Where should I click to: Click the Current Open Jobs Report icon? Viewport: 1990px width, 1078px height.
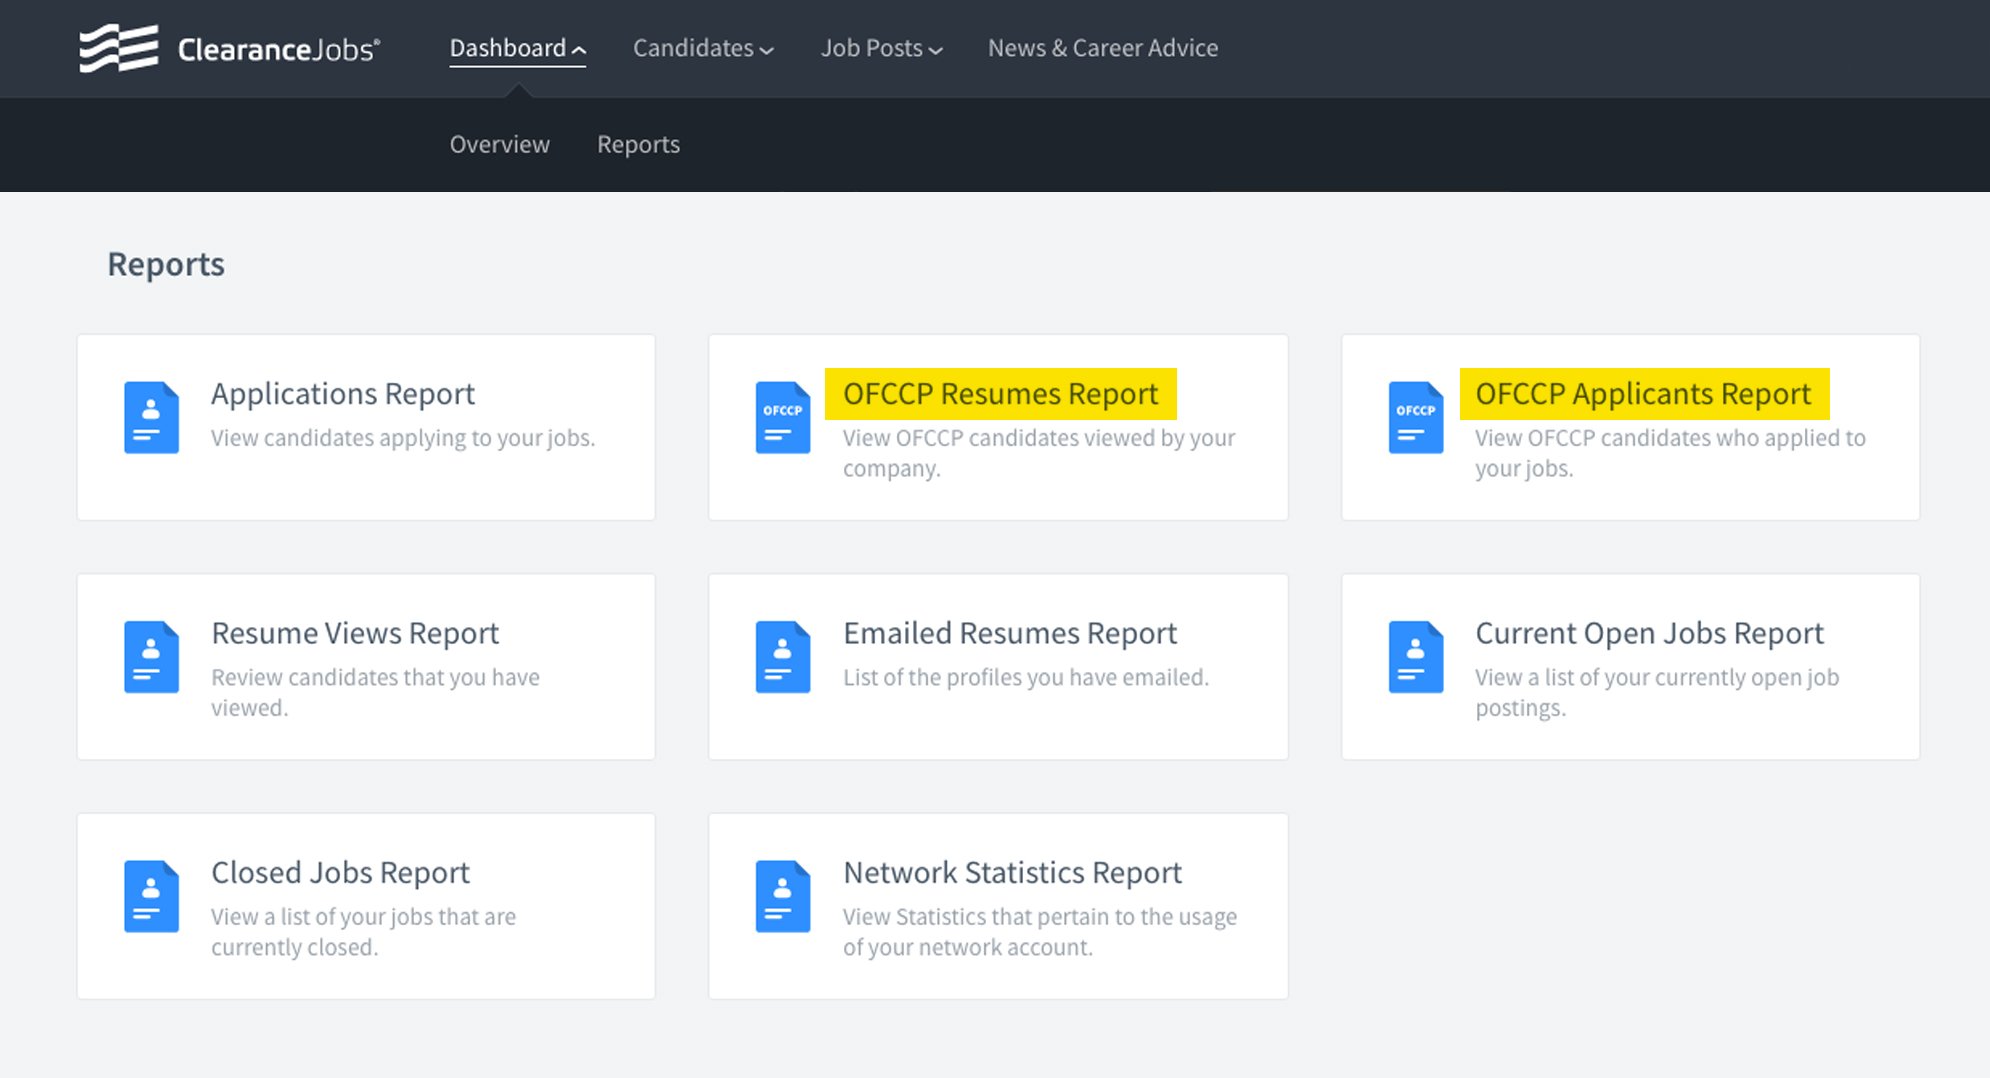click(1415, 657)
